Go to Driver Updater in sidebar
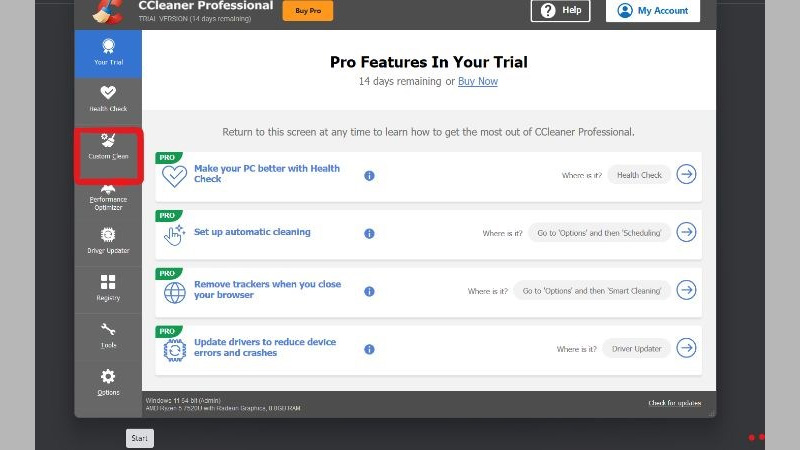Screen dimensions: 800x450 click(108, 240)
